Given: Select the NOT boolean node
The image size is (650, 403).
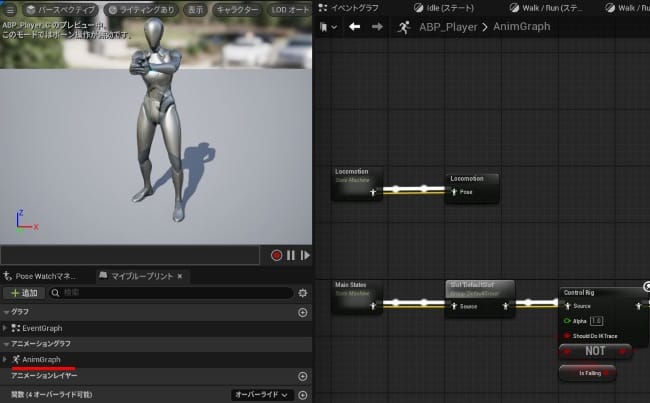Looking at the screenshot, I should (595, 352).
